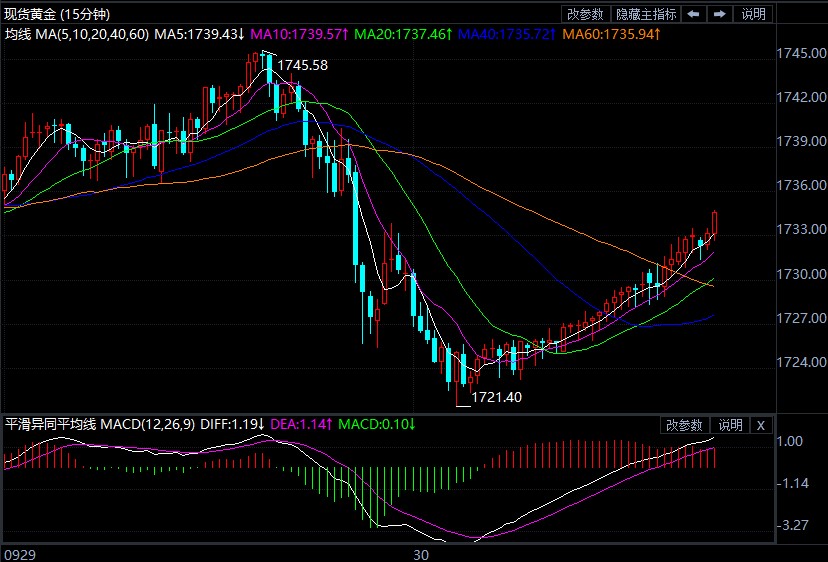The height and width of the screenshot is (562, 828).
Task: Click the 均线 MA(5,10,20,40,60) label
Action: [77, 35]
